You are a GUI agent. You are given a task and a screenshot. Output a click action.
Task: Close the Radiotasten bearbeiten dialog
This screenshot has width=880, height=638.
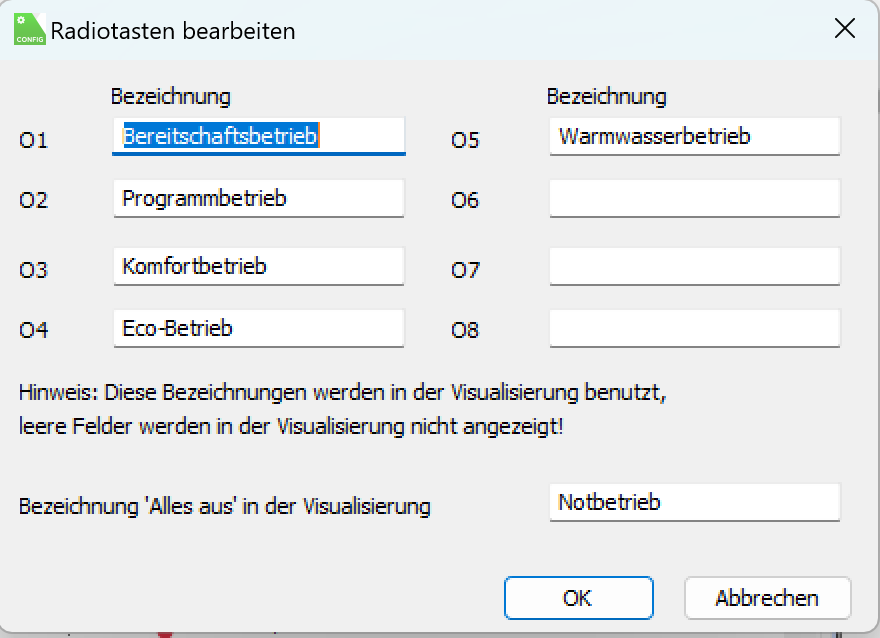tap(845, 29)
